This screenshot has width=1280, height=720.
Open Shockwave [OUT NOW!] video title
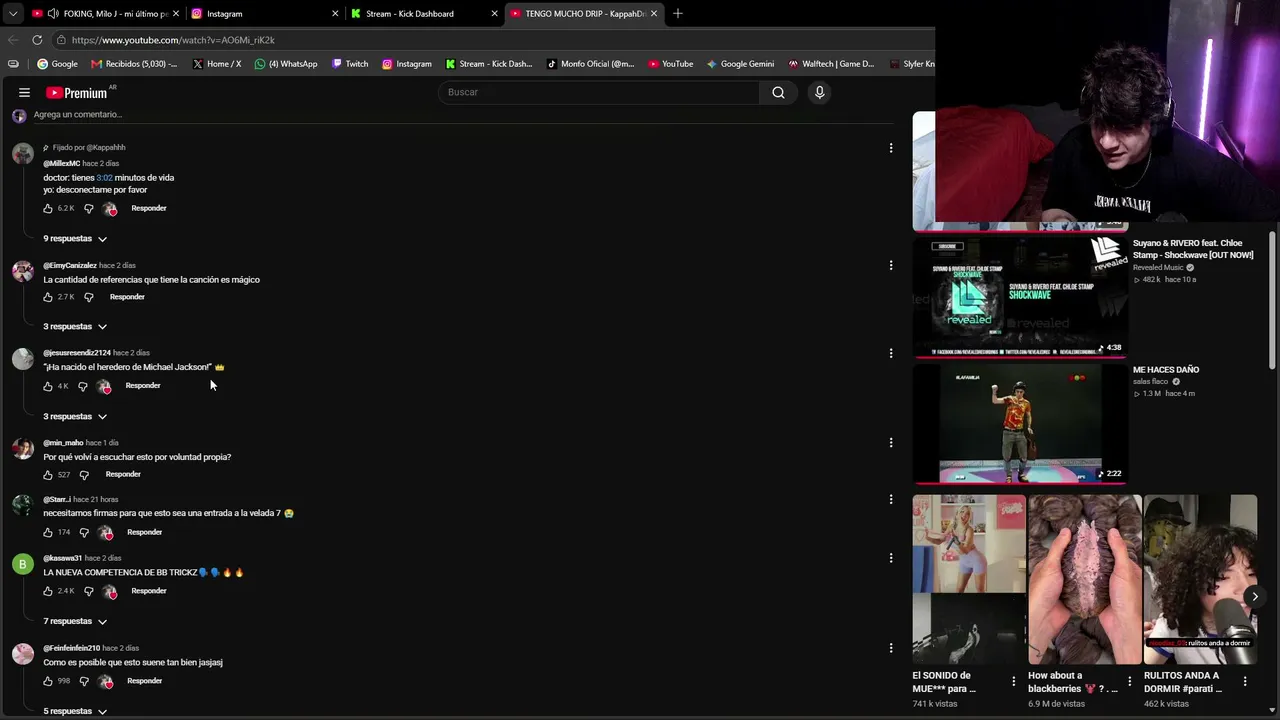tap(1193, 249)
